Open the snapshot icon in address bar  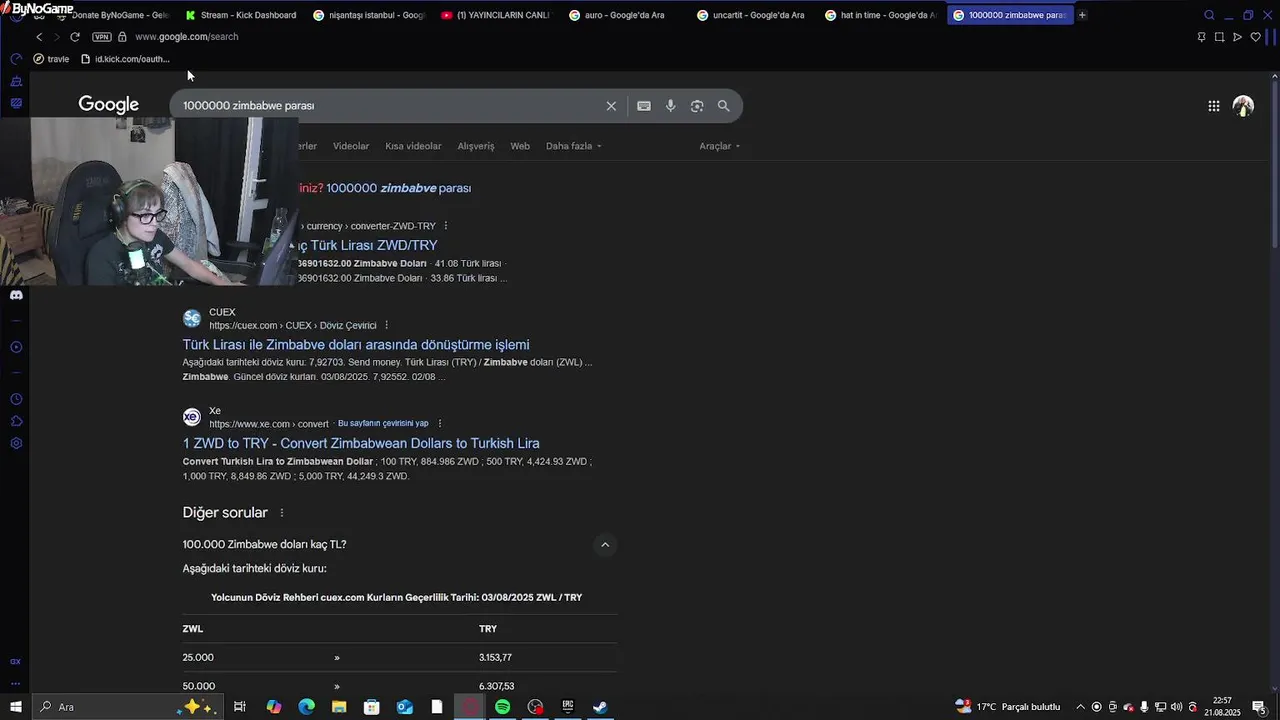point(1219,37)
